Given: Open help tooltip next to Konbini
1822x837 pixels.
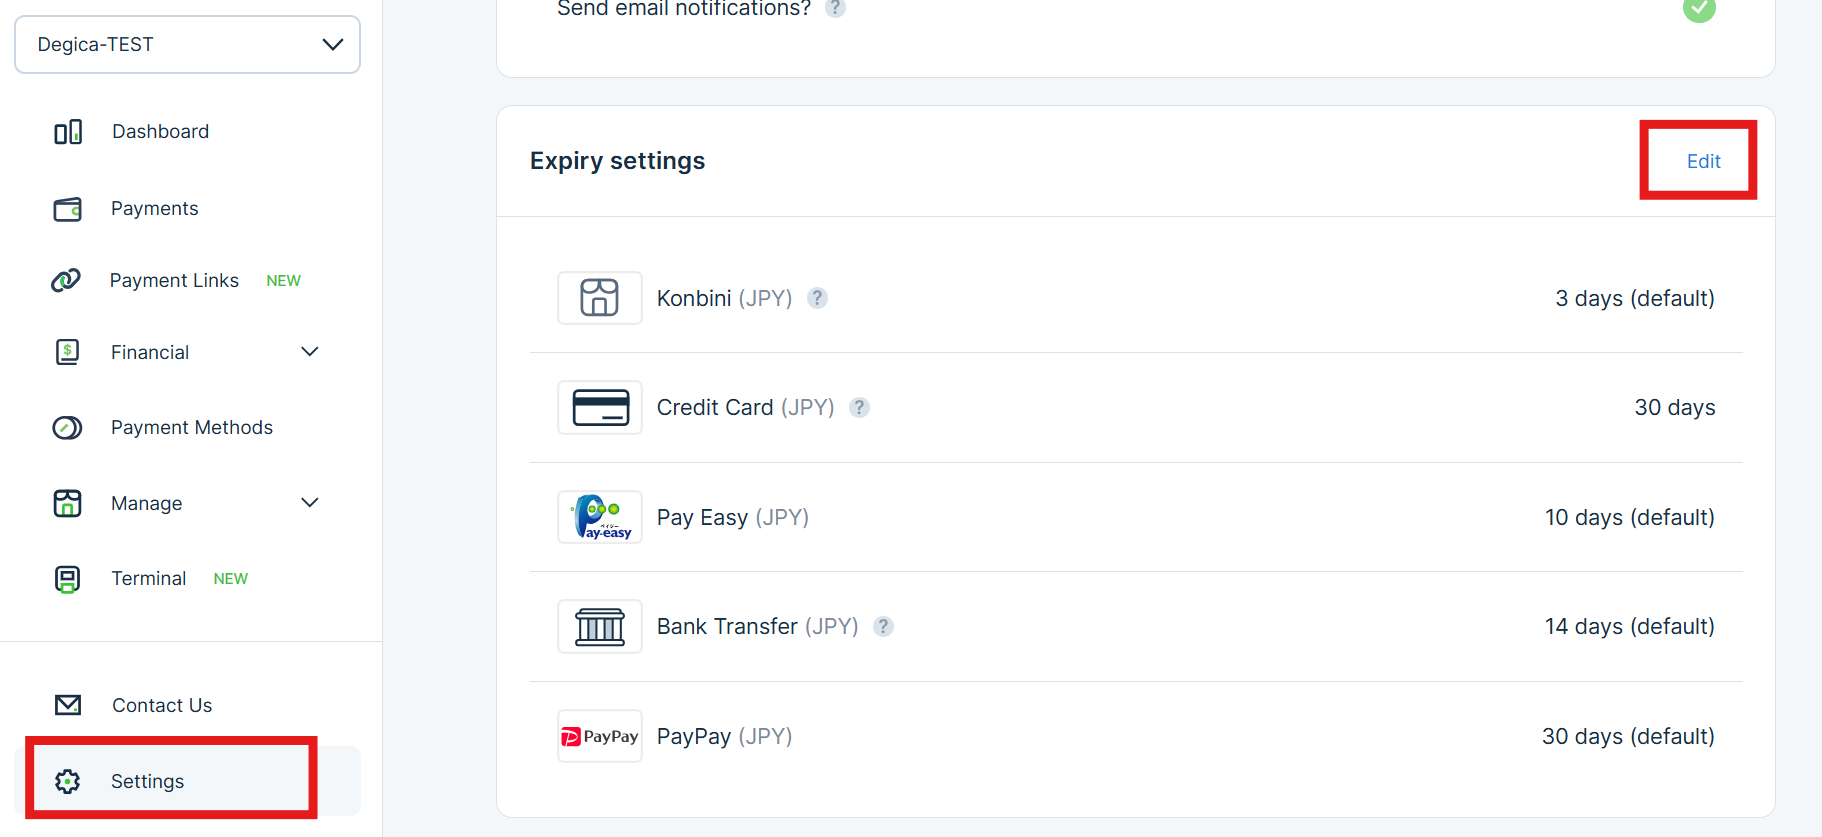Looking at the screenshot, I should click(x=817, y=298).
